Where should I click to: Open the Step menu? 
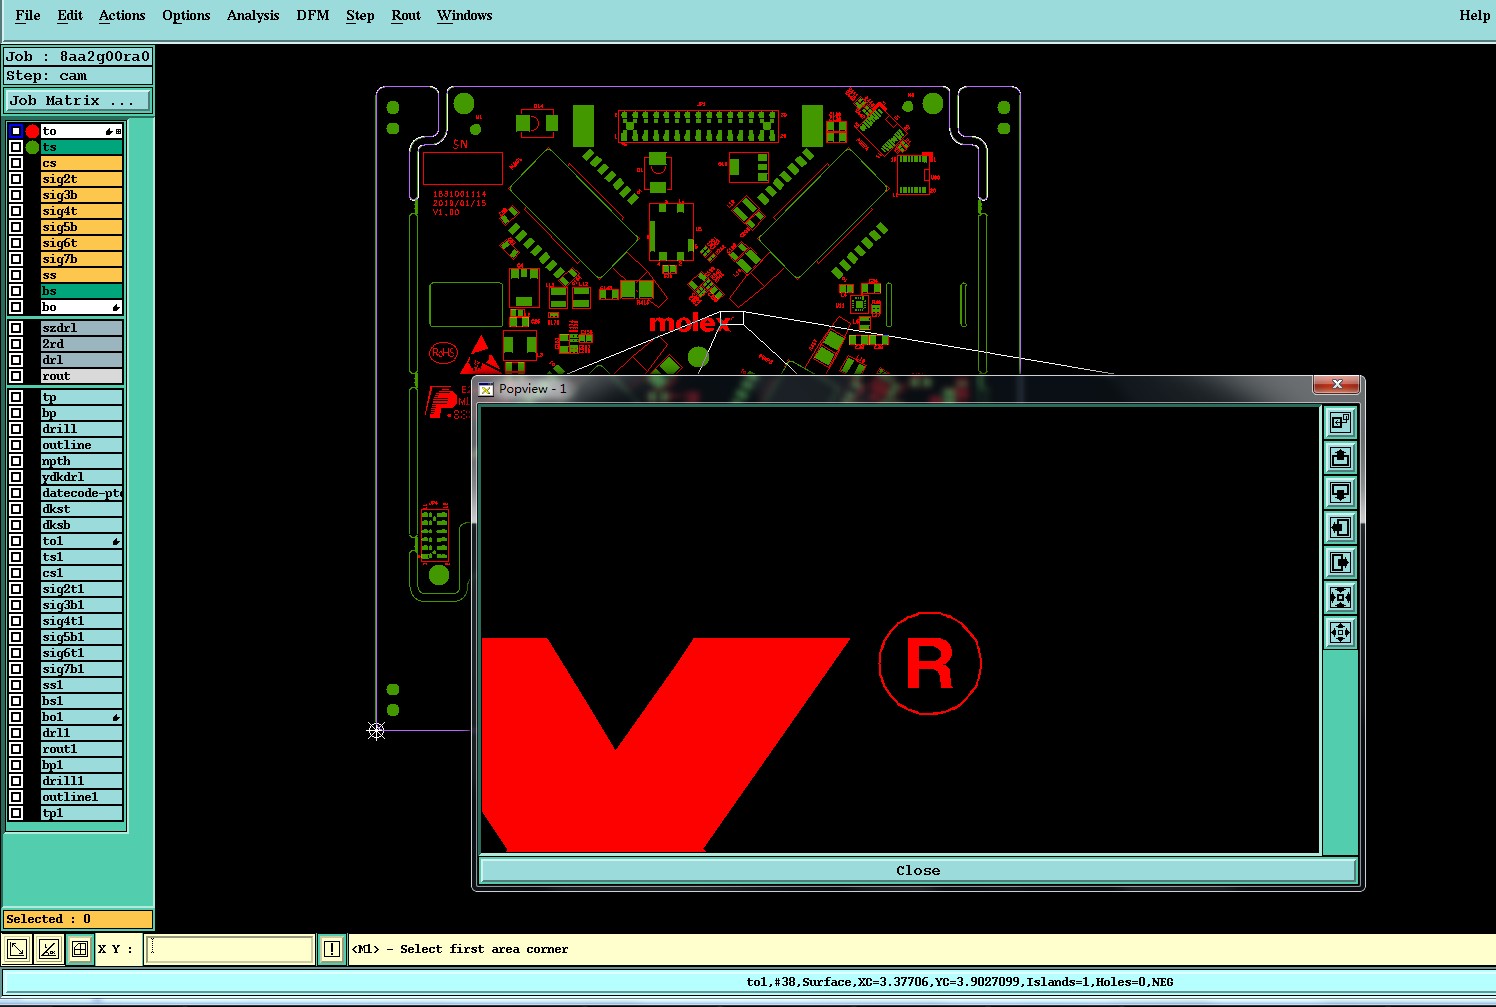pos(360,15)
